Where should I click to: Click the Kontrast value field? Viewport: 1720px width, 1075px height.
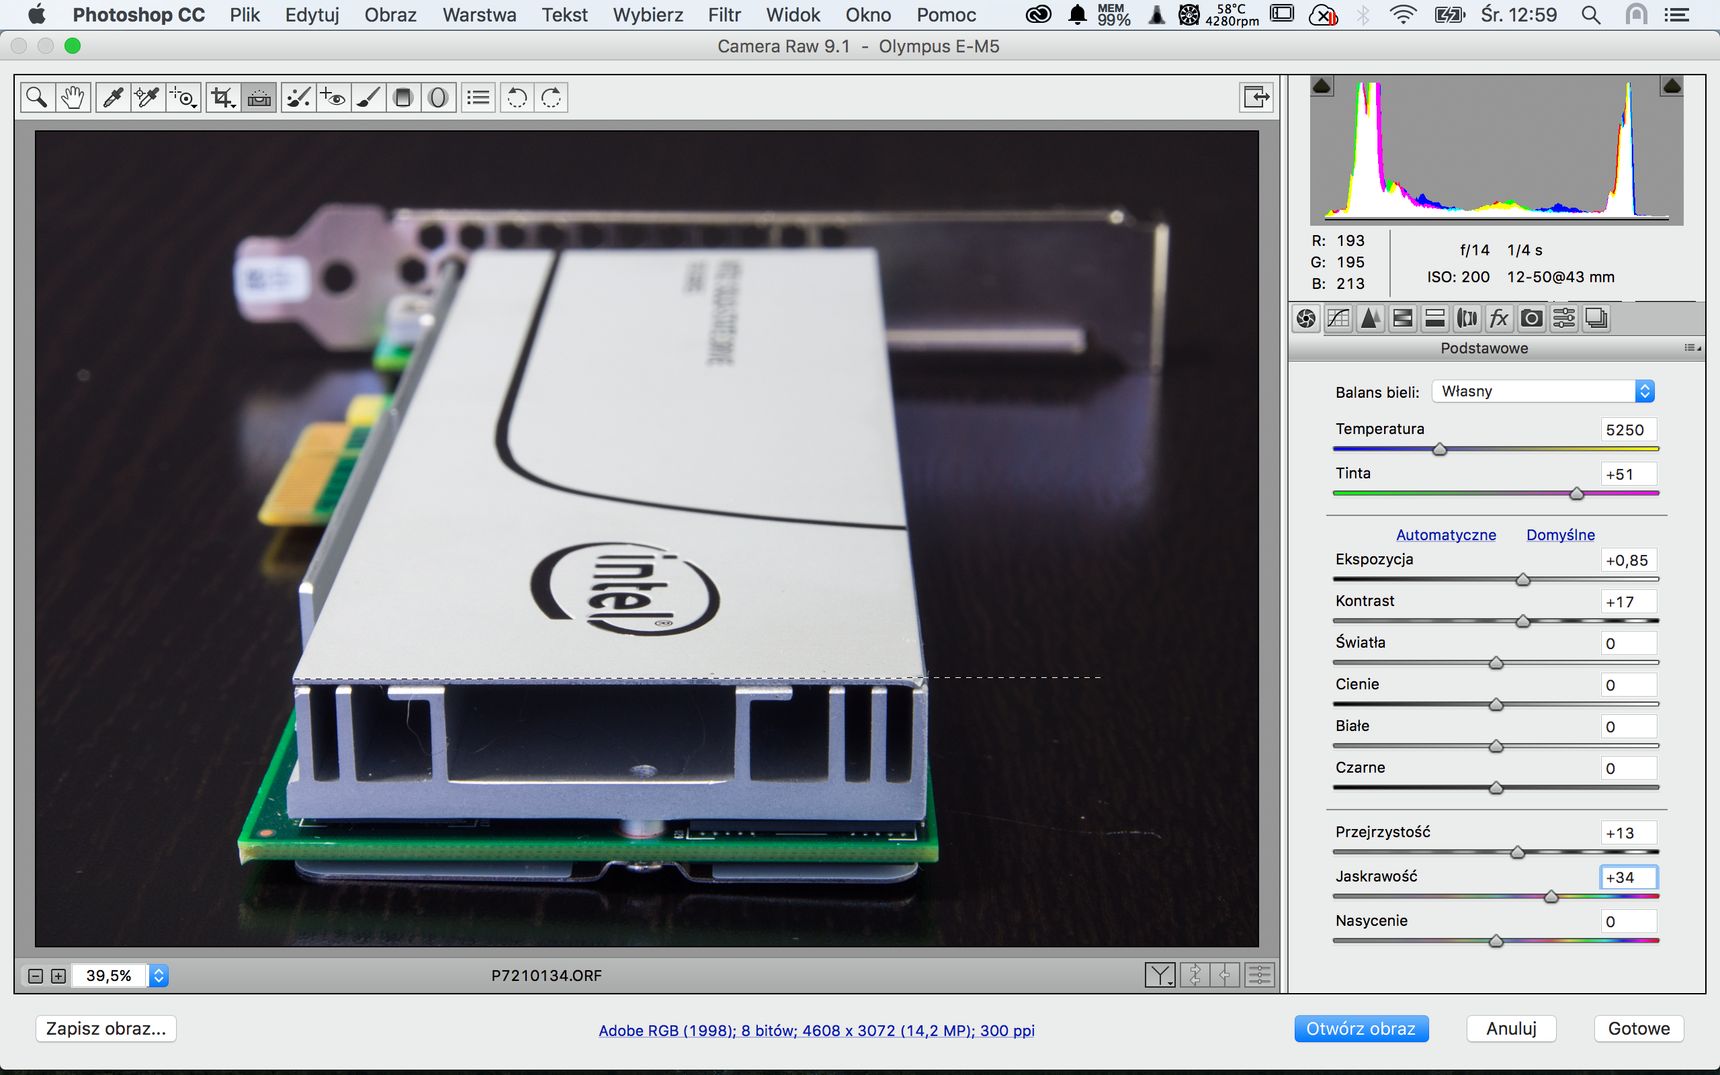point(1628,602)
